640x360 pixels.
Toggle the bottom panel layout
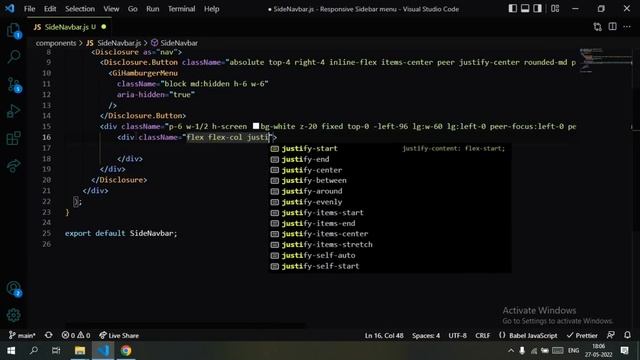coord(525,9)
